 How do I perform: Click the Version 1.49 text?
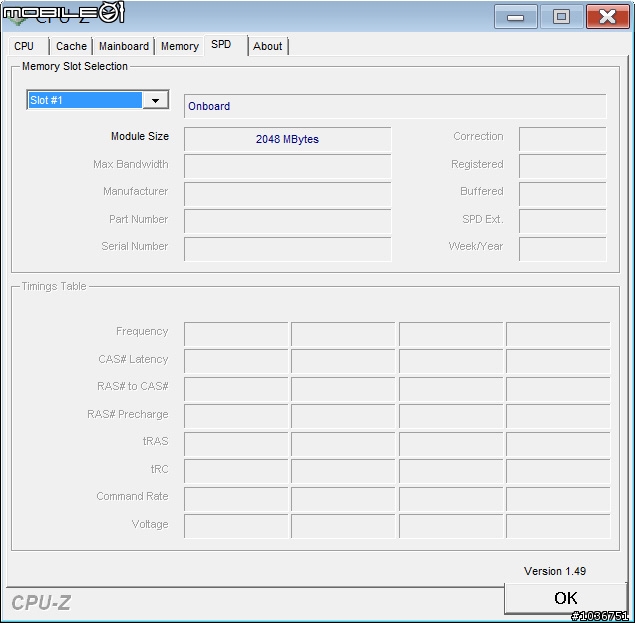pos(555,571)
